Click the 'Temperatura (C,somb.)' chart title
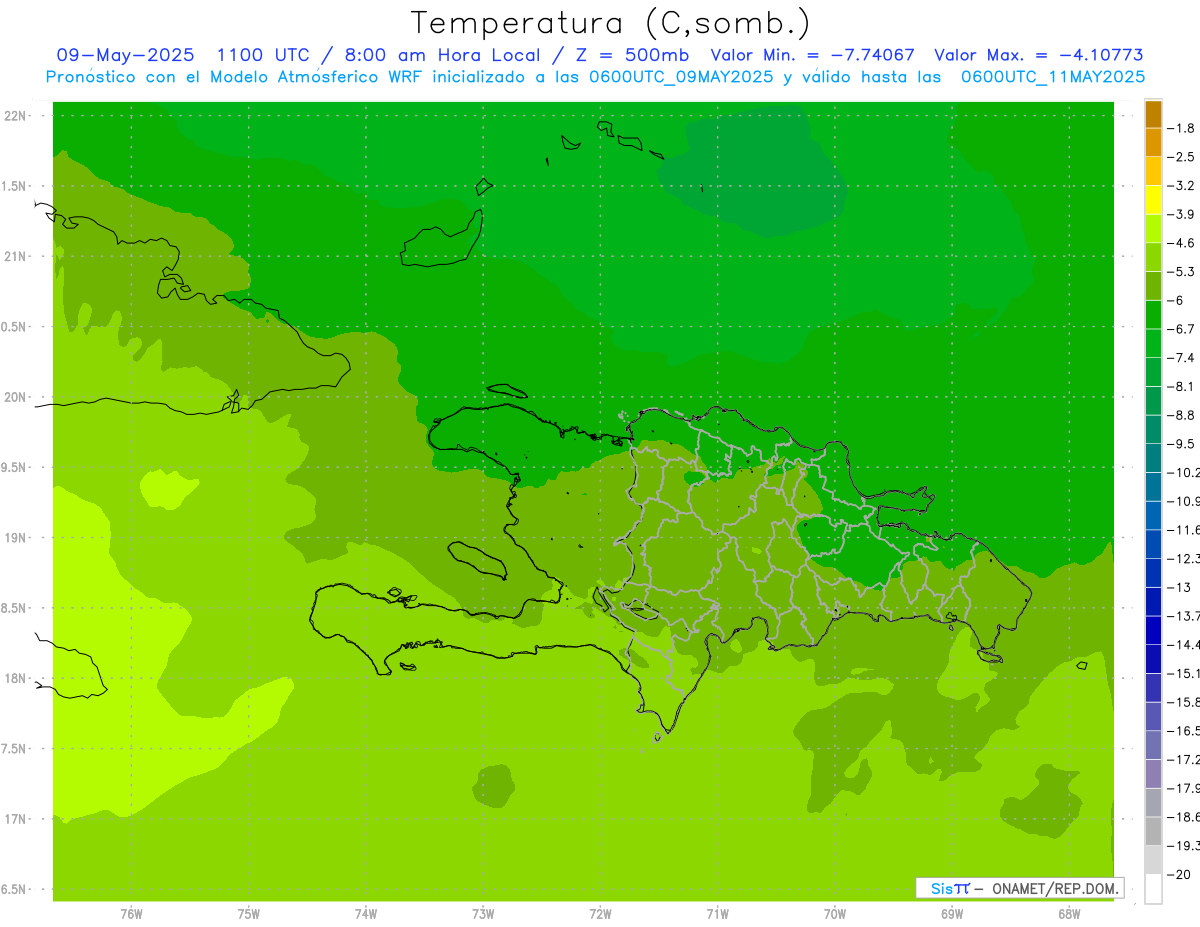Viewport: 1200px width, 927px height. 611,23
